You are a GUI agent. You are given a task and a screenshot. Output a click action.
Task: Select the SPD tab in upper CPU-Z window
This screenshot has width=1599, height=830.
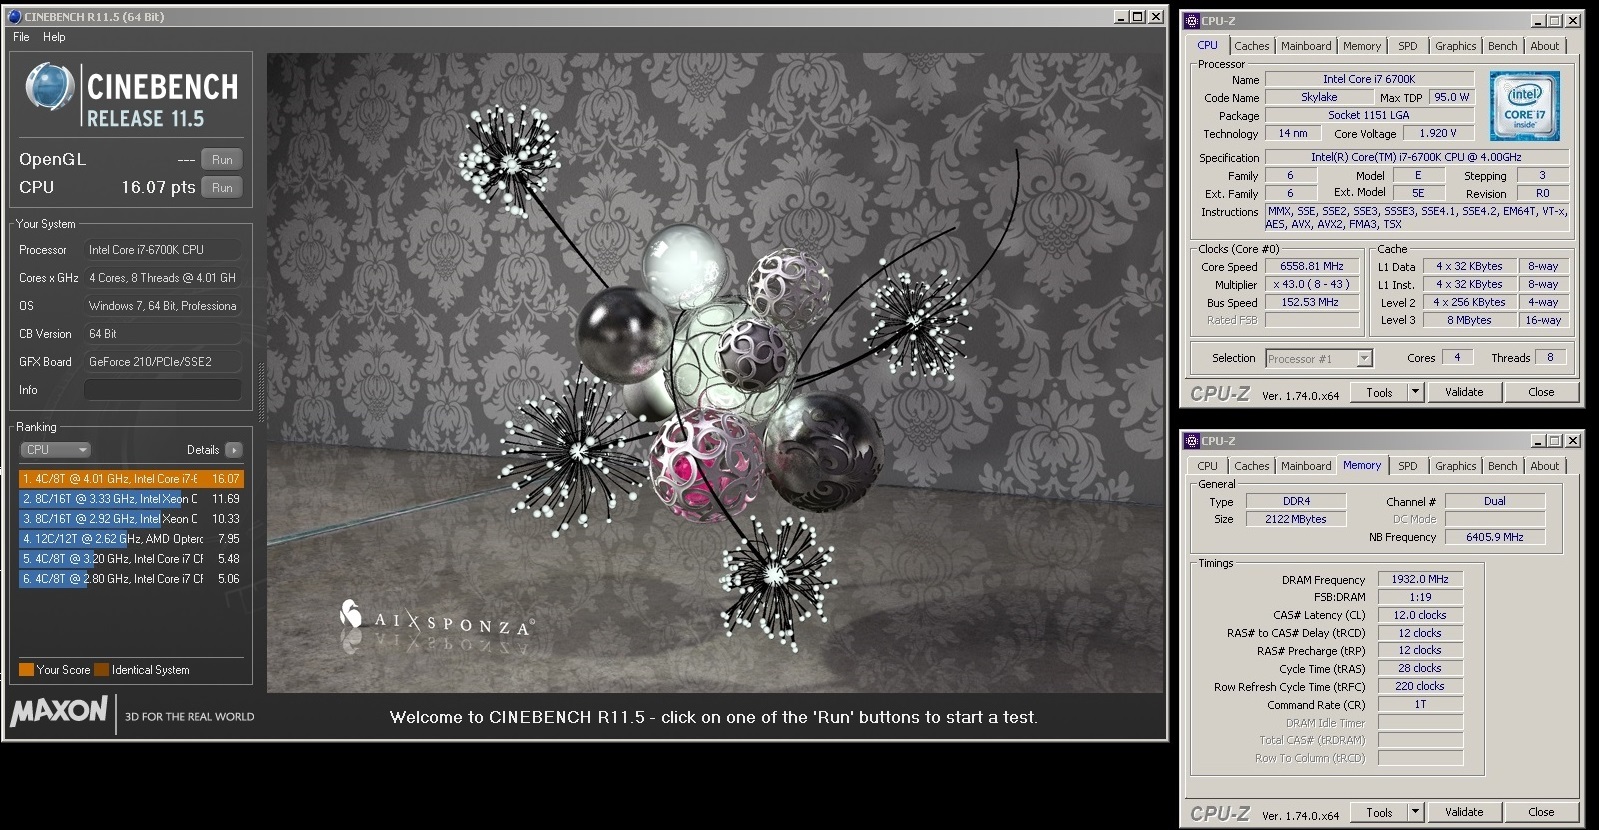pos(1408,46)
